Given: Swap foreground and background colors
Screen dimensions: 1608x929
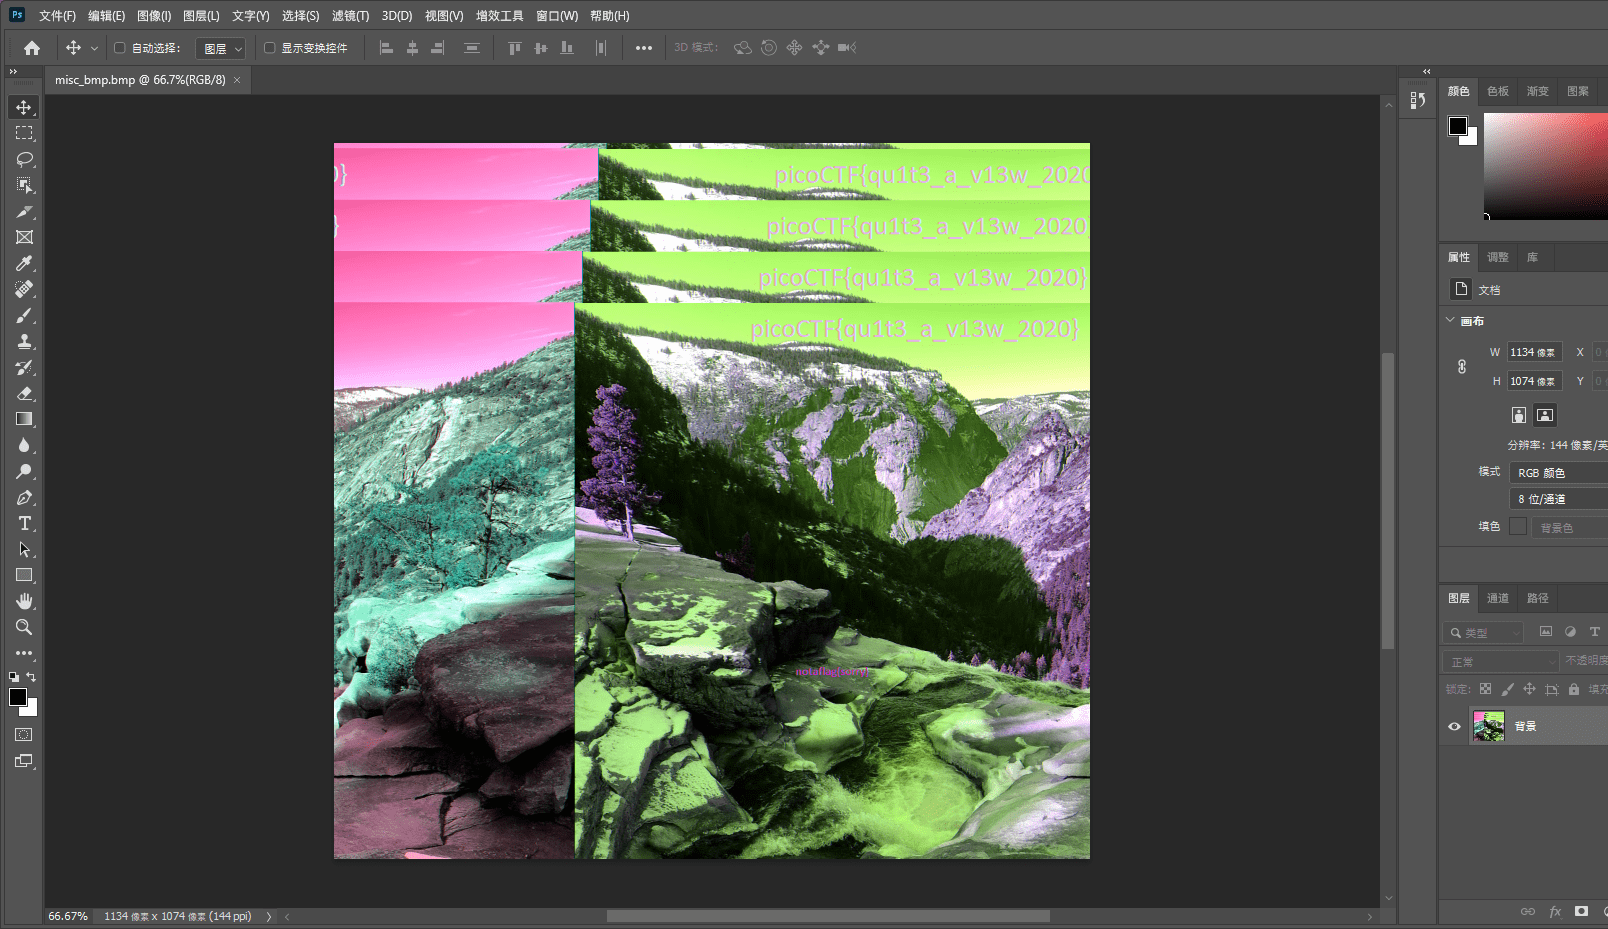Looking at the screenshot, I should (31, 677).
